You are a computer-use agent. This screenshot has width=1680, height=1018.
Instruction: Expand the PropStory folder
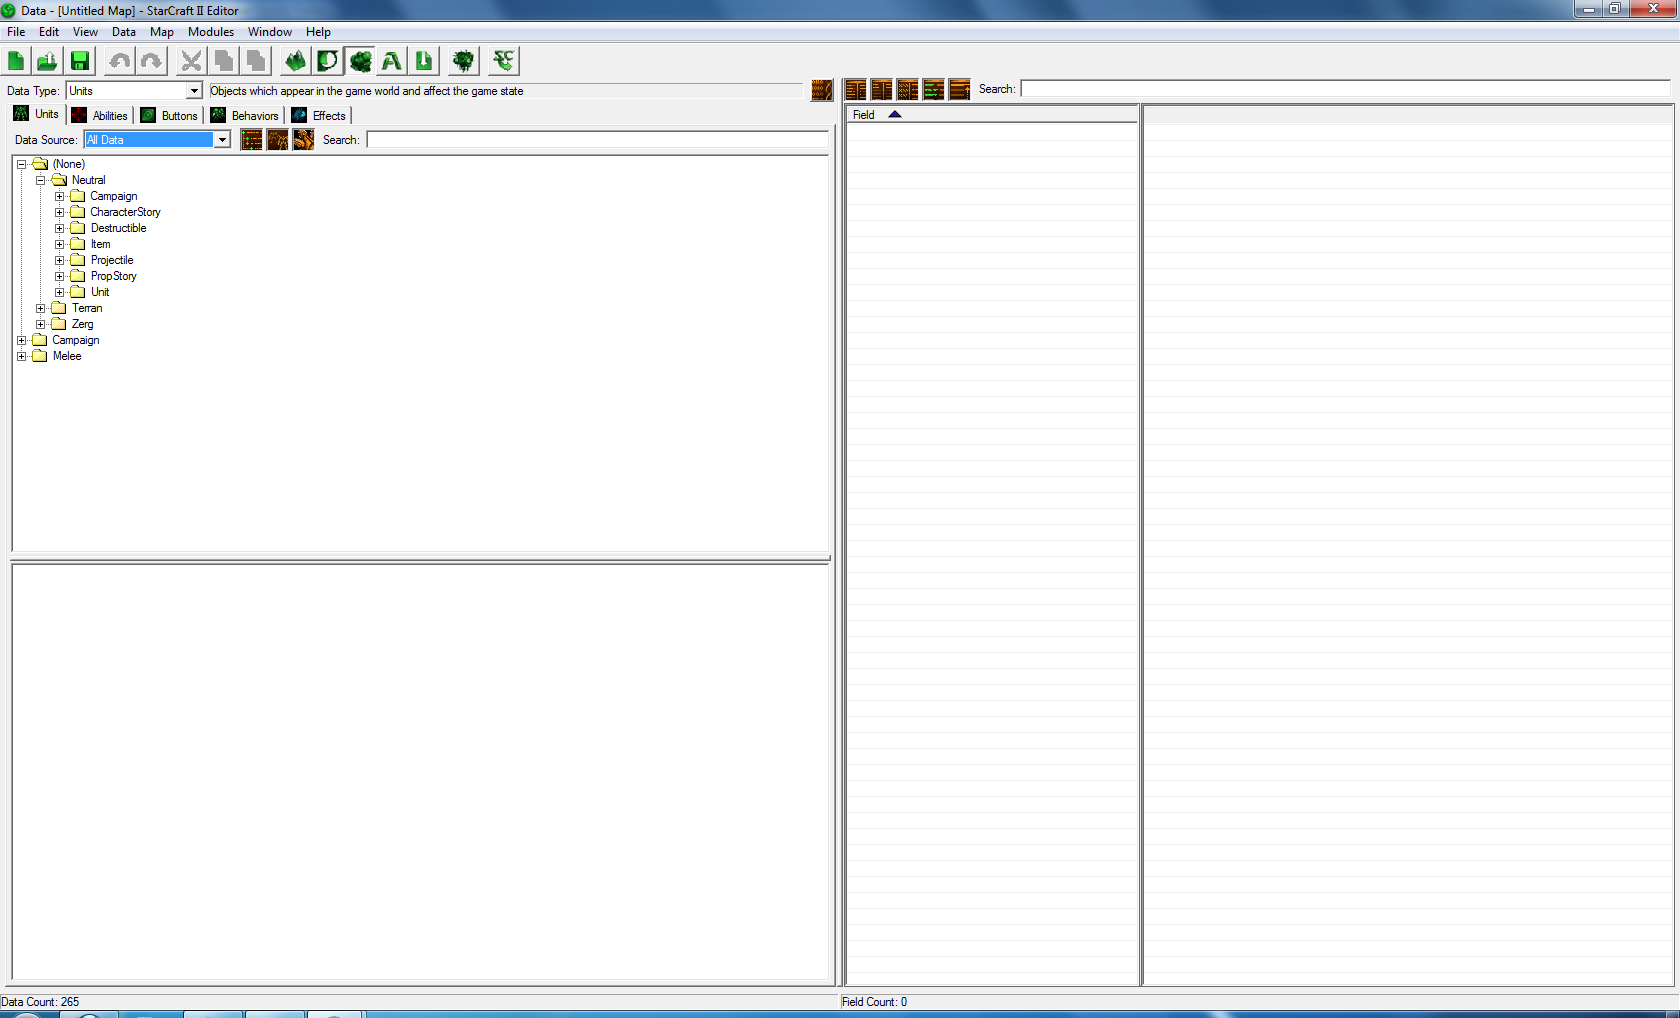tap(59, 276)
